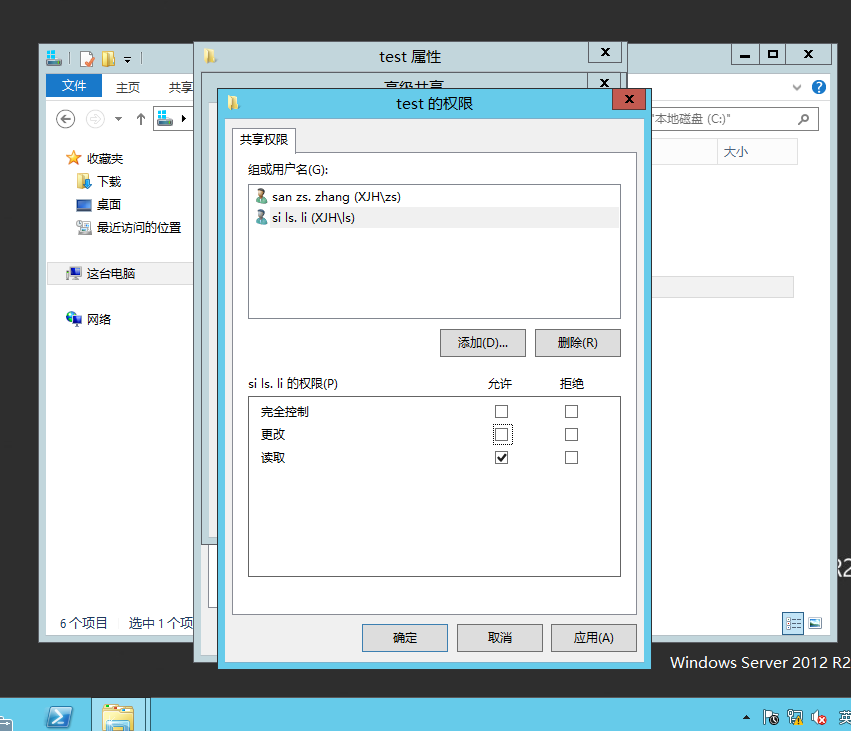
Task: Click the New Folder quick access icon
Action: [109, 59]
